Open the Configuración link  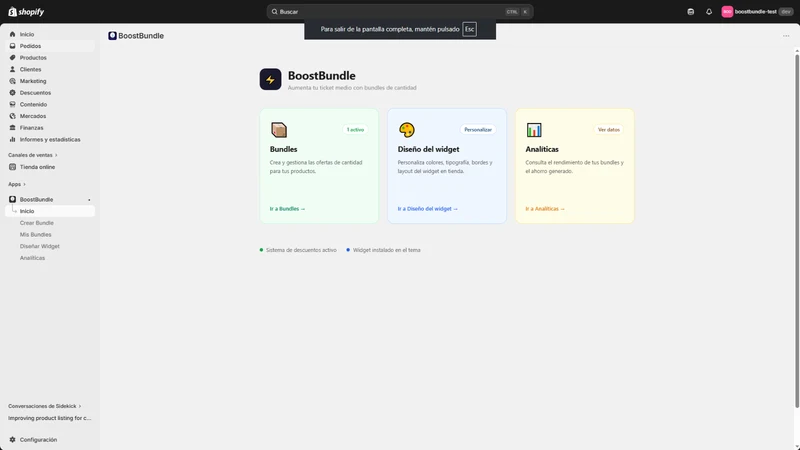[x=38, y=439]
